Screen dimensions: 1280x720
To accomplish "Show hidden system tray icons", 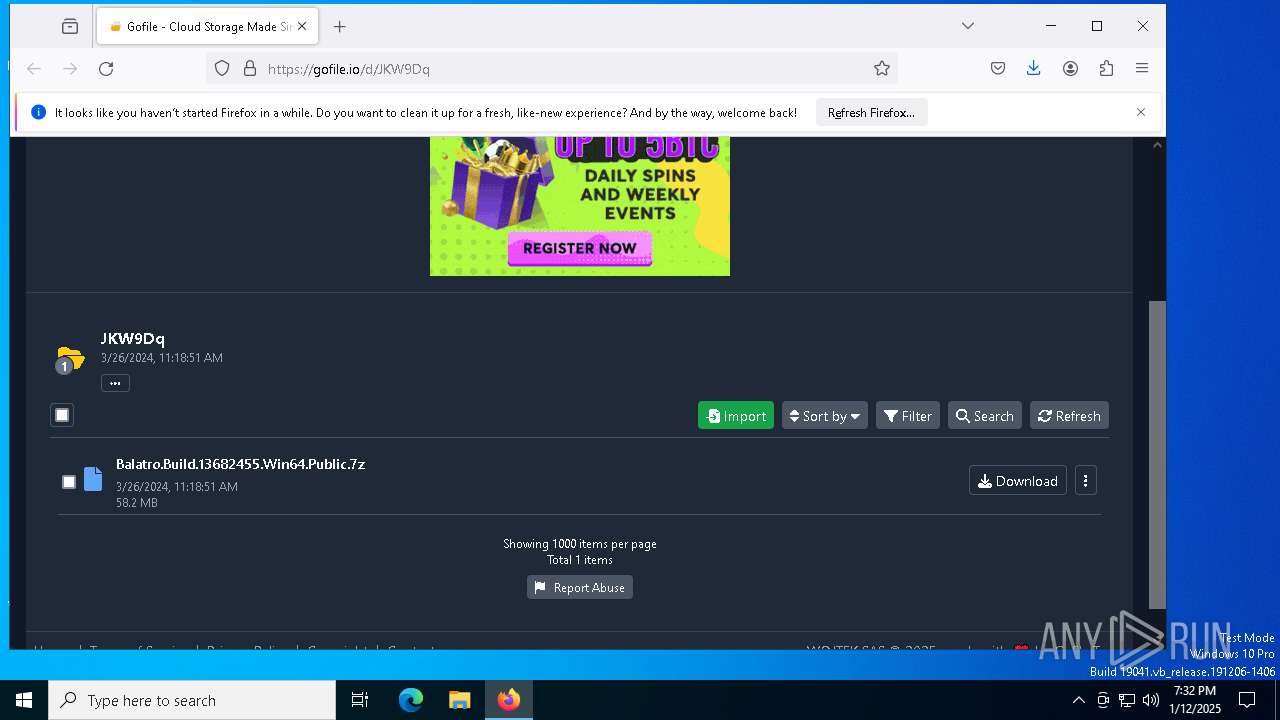I will [x=1078, y=700].
